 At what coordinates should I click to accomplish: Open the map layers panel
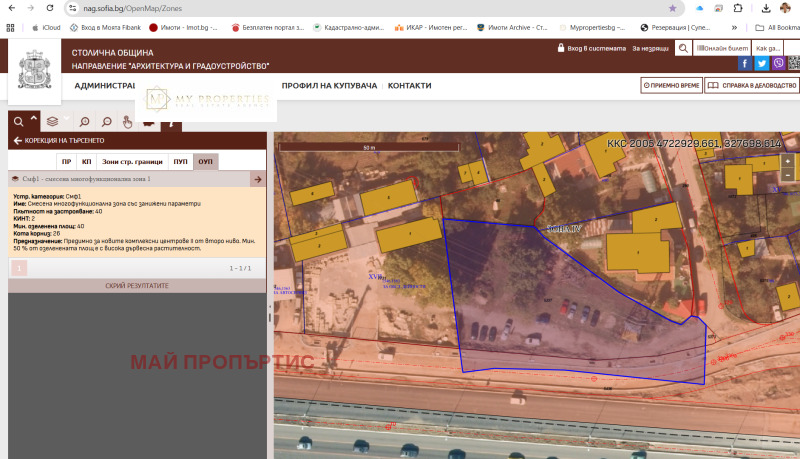[x=52, y=121]
